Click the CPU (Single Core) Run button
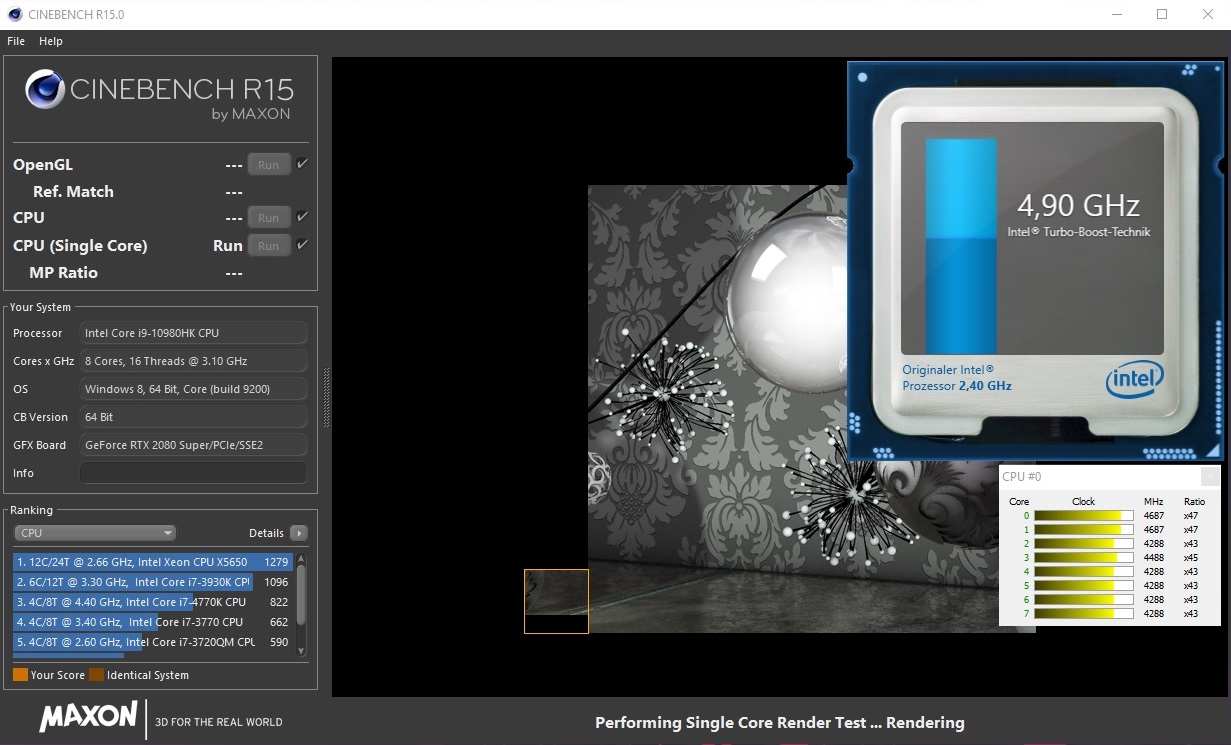1231x745 pixels. point(269,245)
